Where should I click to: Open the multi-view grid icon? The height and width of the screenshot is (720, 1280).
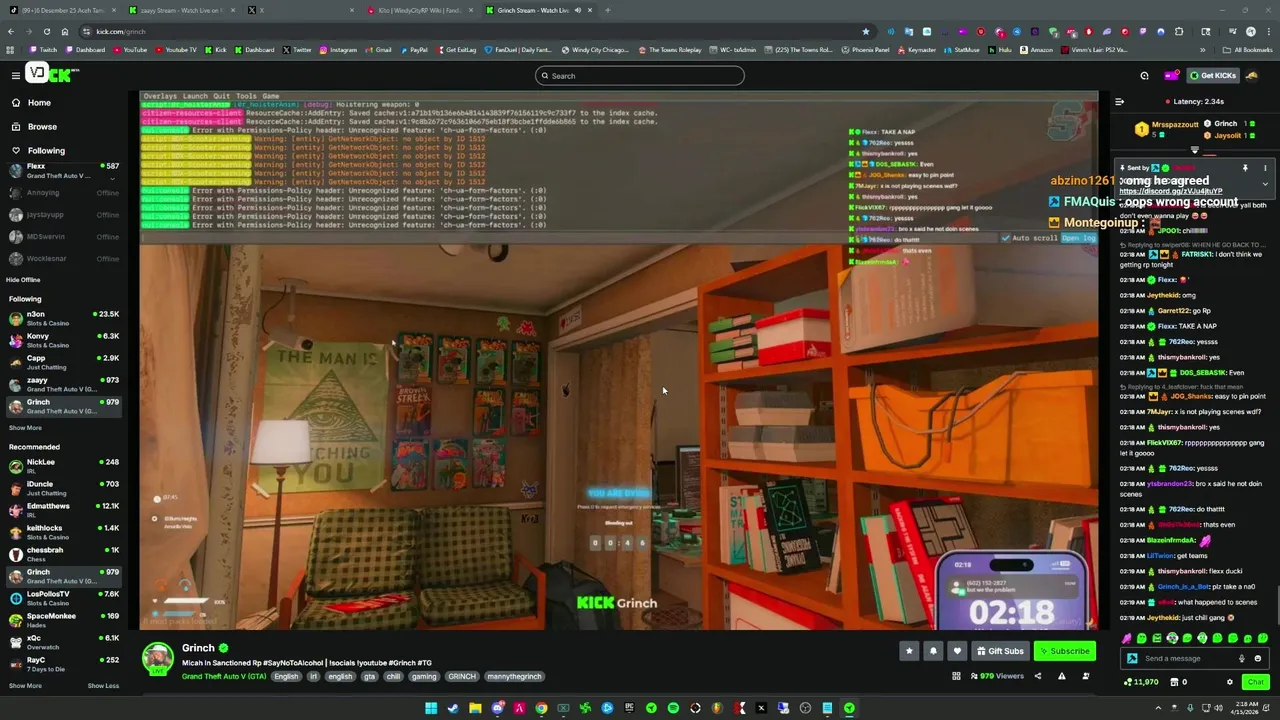956,676
